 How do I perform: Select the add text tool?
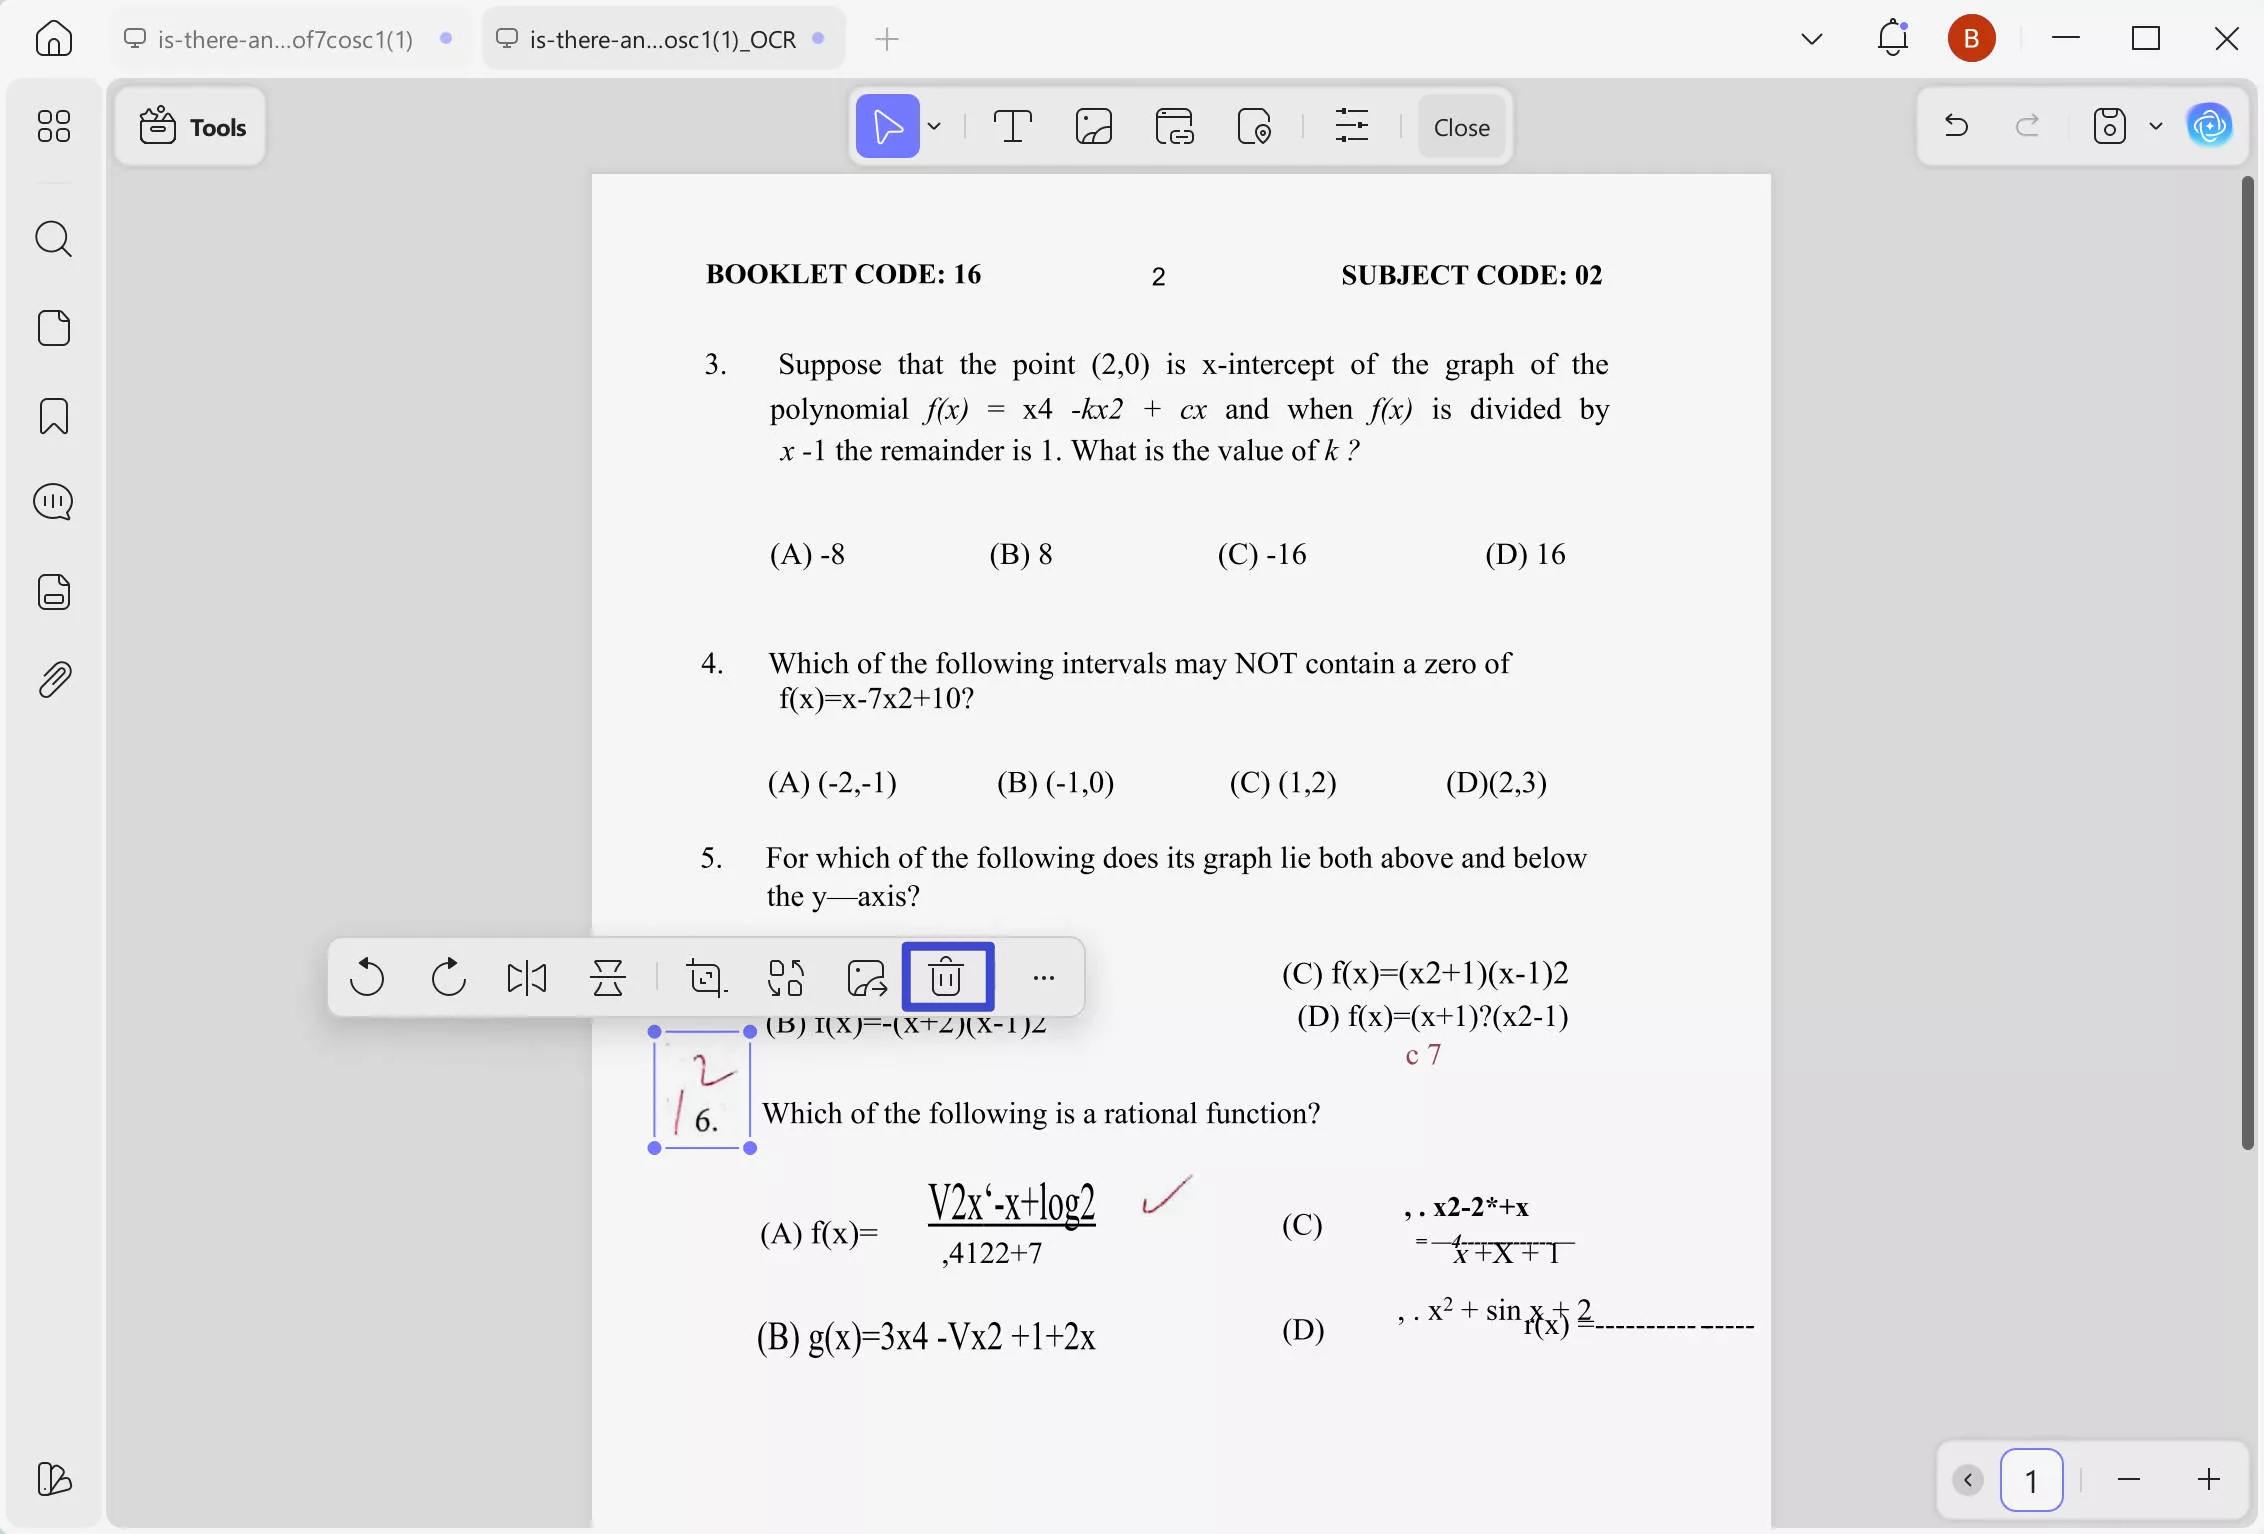click(x=1012, y=127)
